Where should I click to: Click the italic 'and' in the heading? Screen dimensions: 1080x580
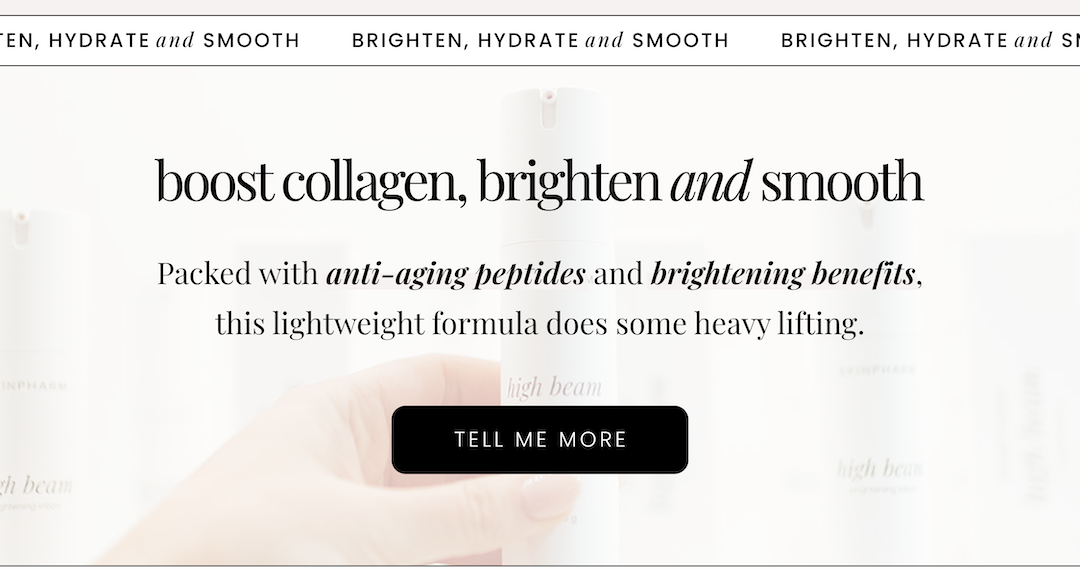711,181
